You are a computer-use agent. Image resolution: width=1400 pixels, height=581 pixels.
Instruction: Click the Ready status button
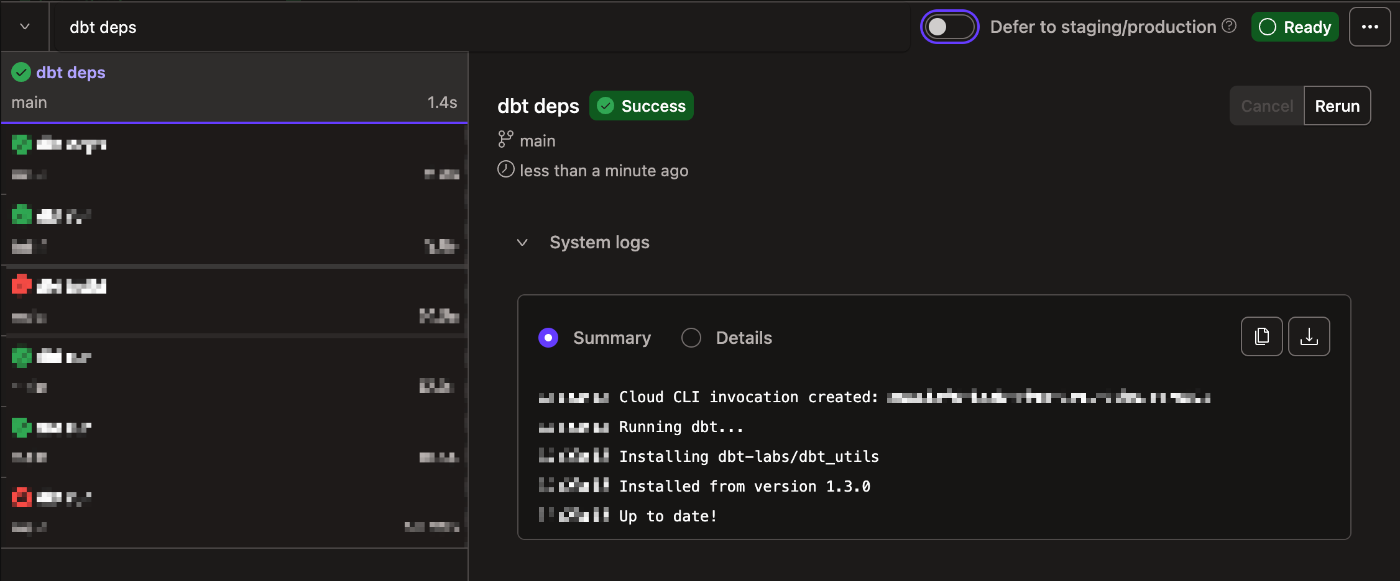tap(1295, 27)
